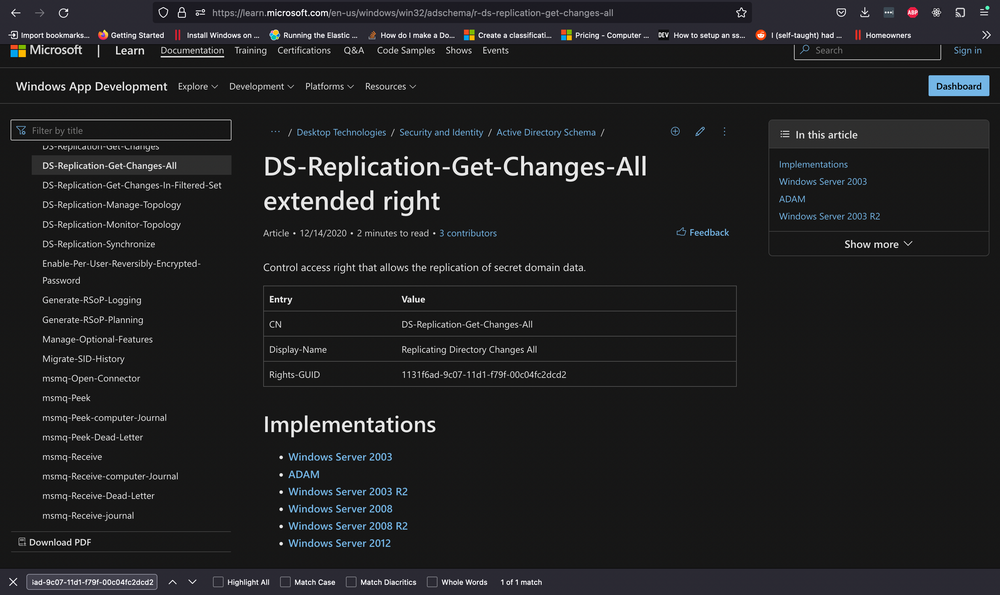Bookmark this page with the star icon
The height and width of the screenshot is (595, 1000).
pyautogui.click(x=741, y=13)
